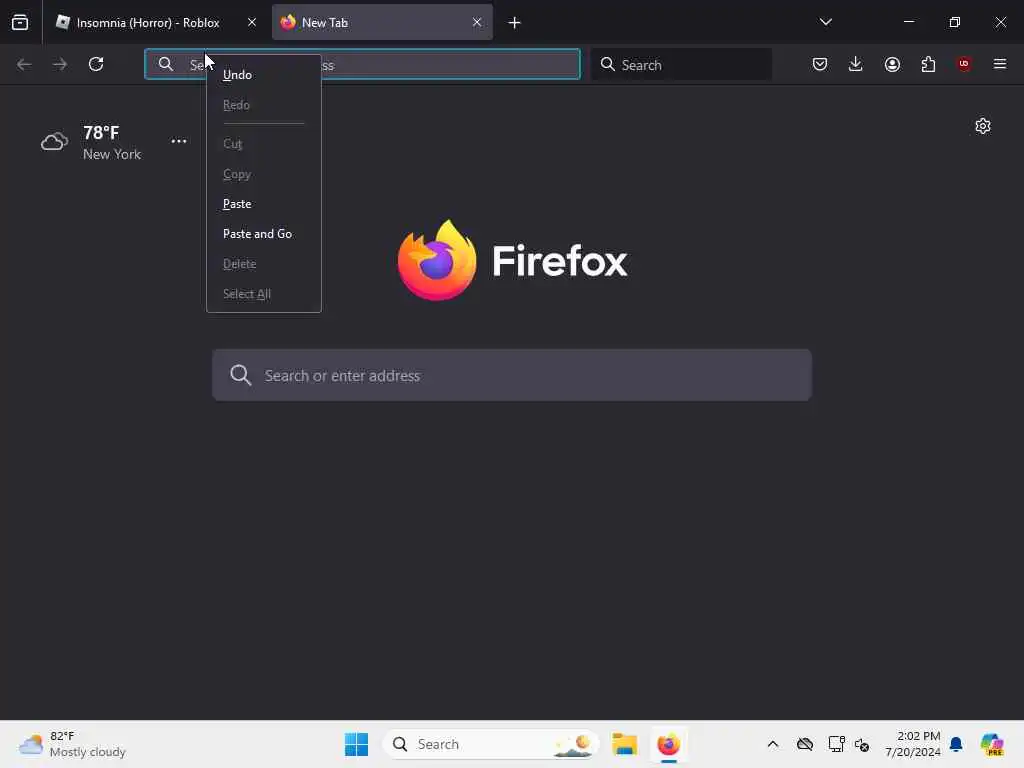Image resolution: width=1024 pixels, height=768 pixels.
Task: Open the Downloads panel
Action: (856, 64)
